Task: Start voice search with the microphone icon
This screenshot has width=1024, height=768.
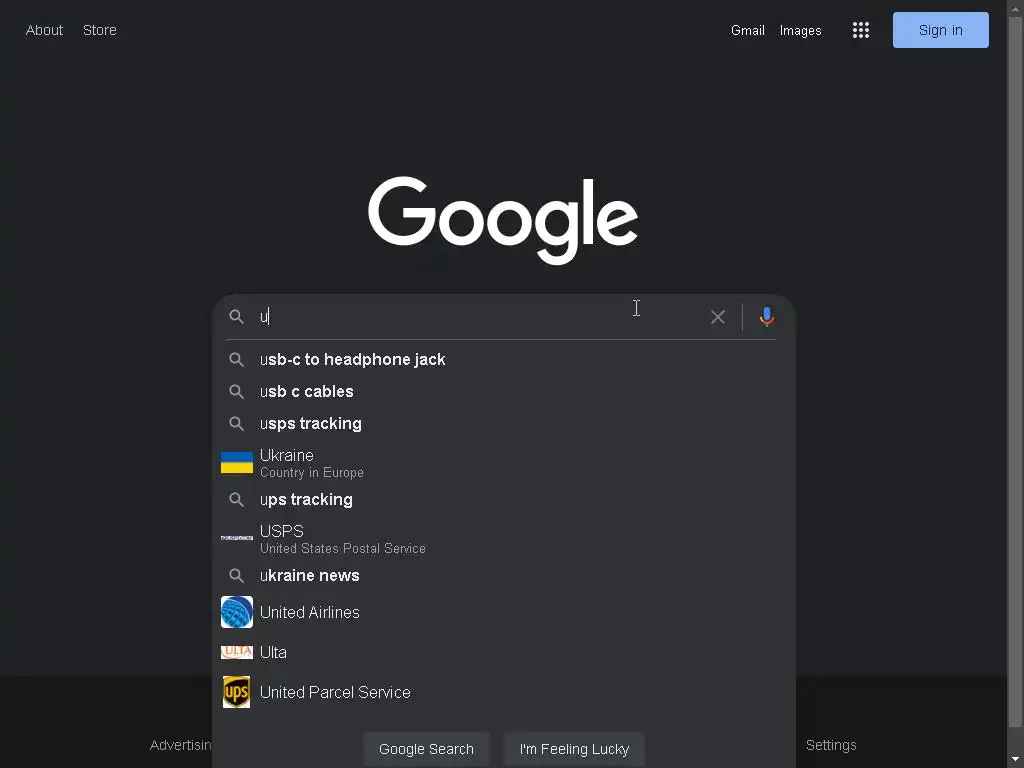Action: (x=767, y=317)
